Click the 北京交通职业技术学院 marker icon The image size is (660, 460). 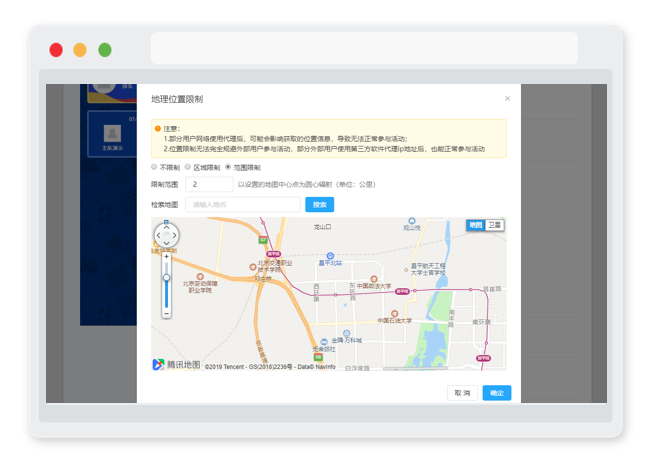click(253, 267)
